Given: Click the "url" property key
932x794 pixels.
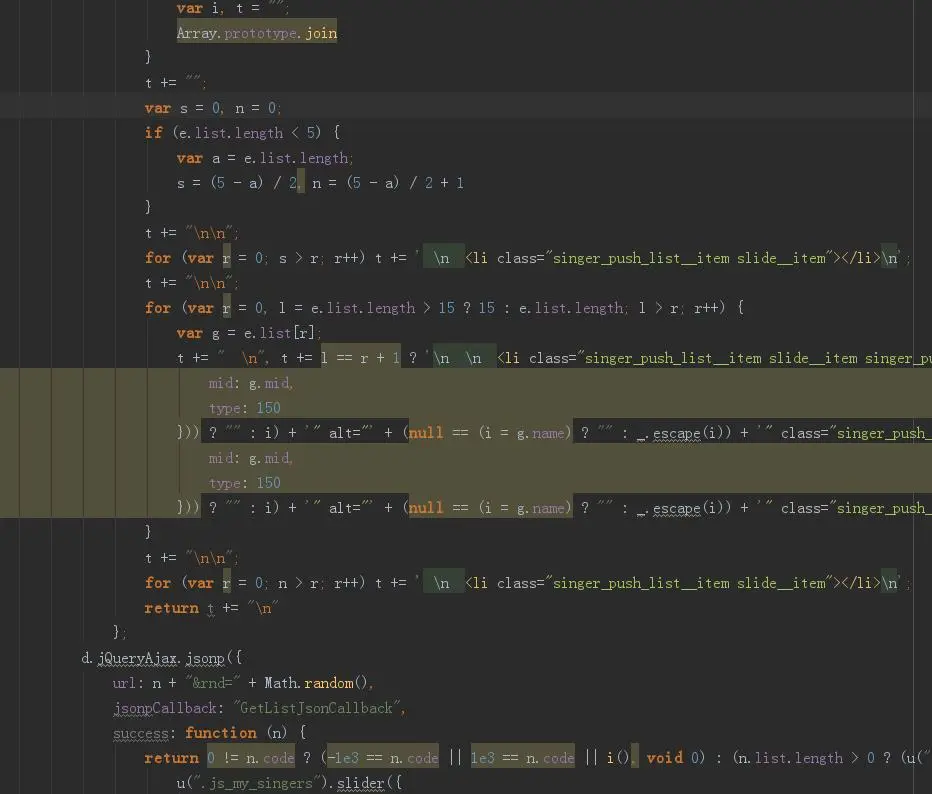Looking at the screenshot, I should 124,683.
